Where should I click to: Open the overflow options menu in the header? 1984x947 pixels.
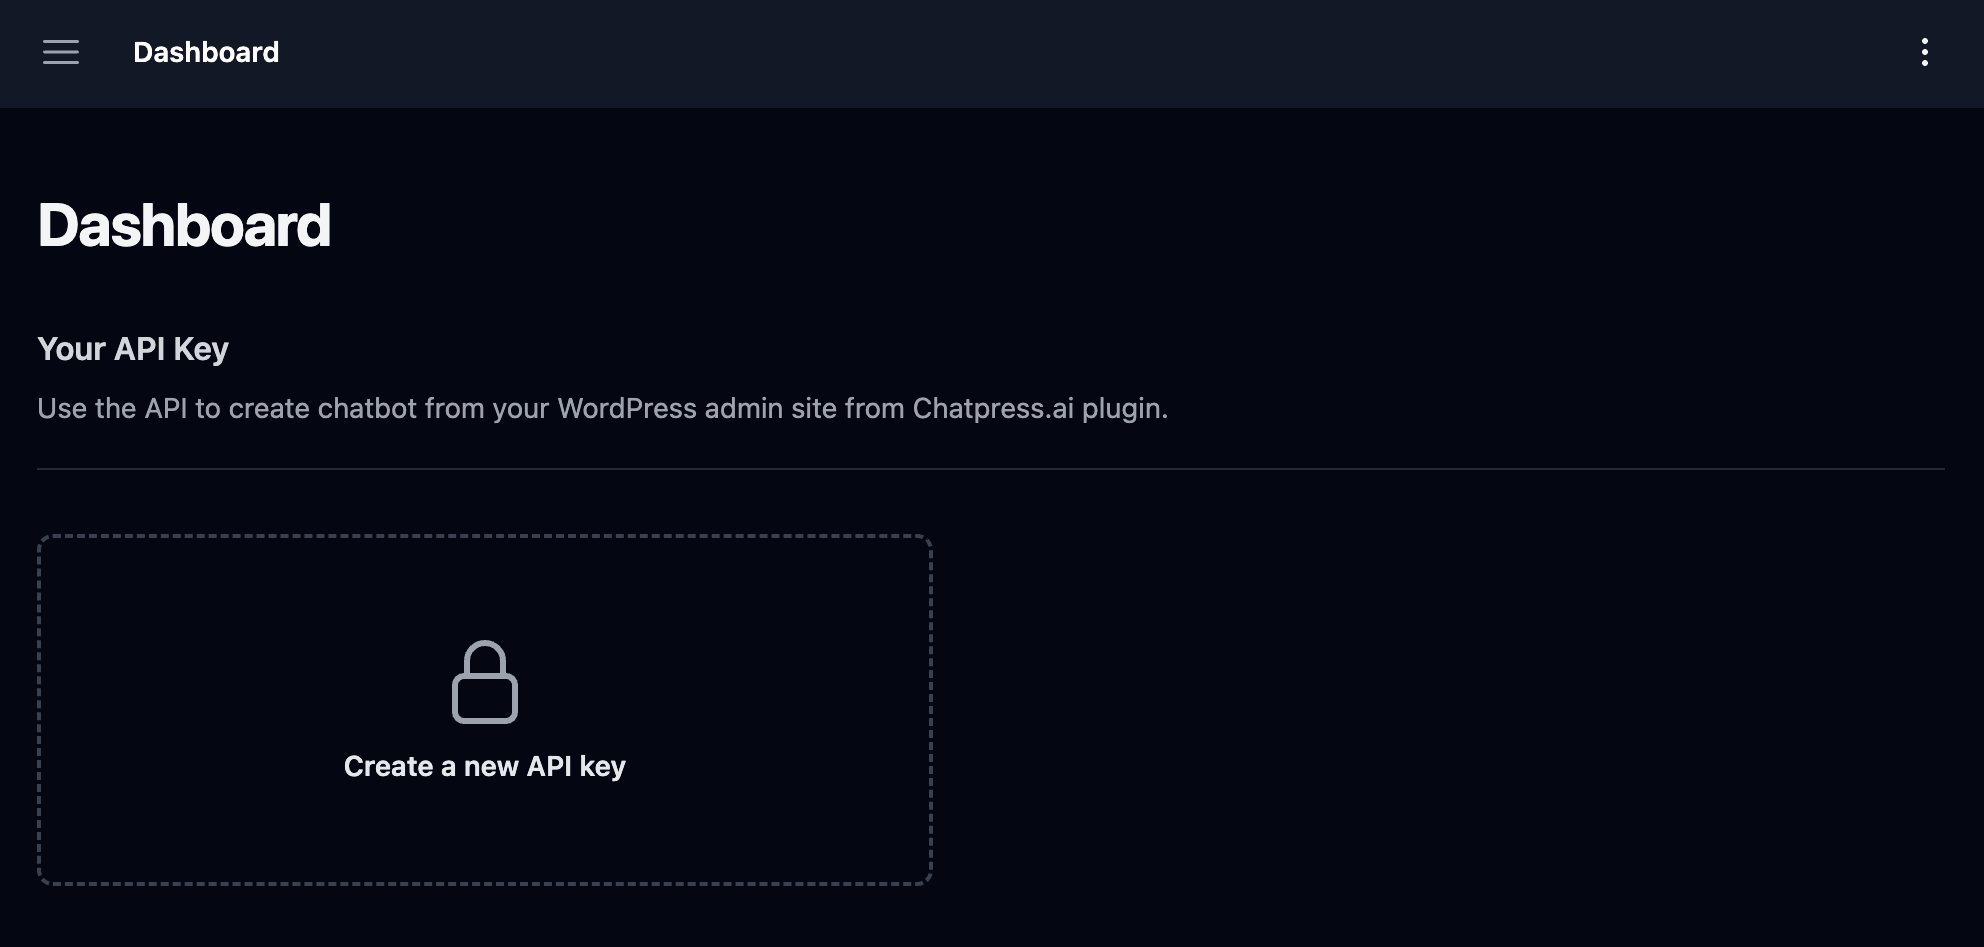[x=1924, y=52]
